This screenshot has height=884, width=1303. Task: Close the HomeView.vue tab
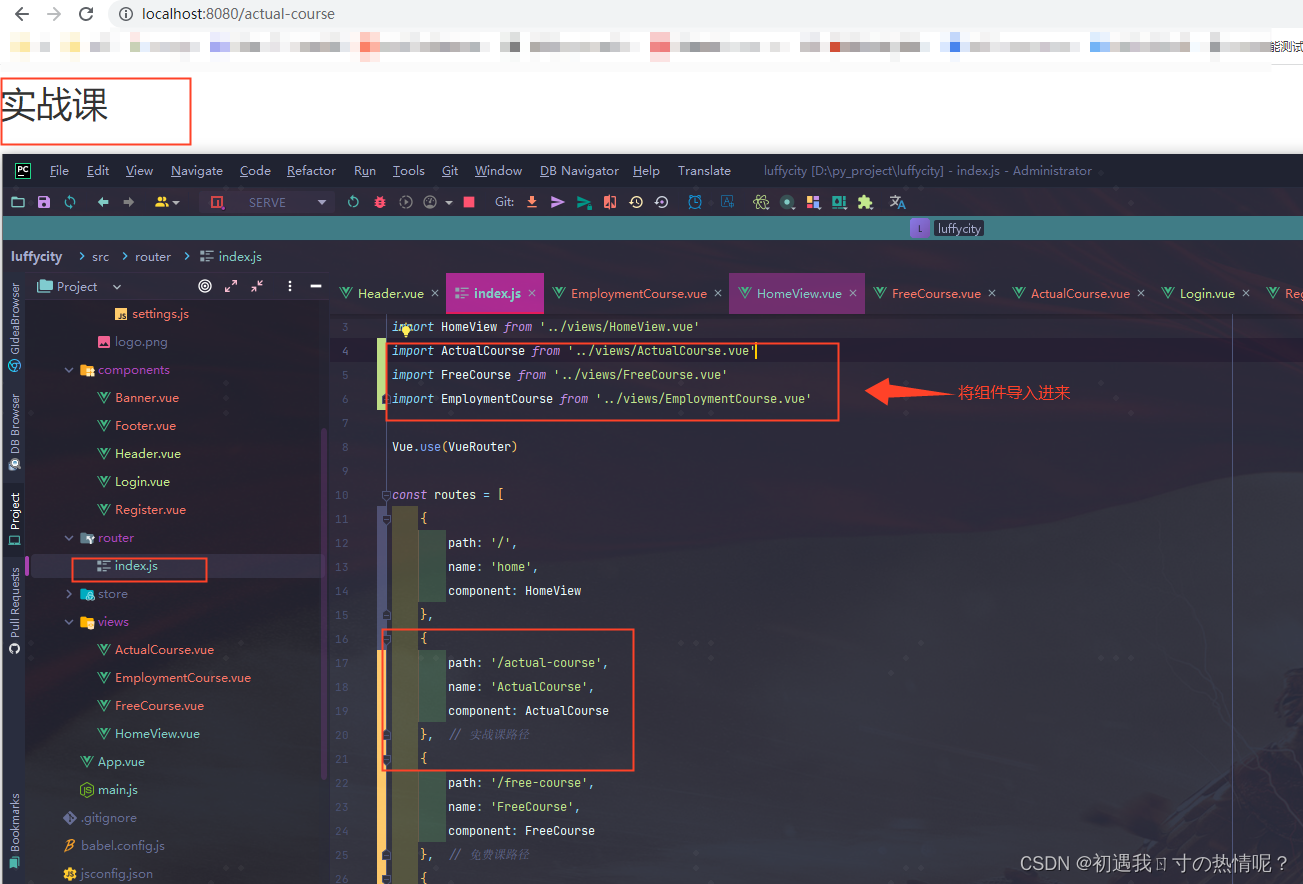coord(853,294)
